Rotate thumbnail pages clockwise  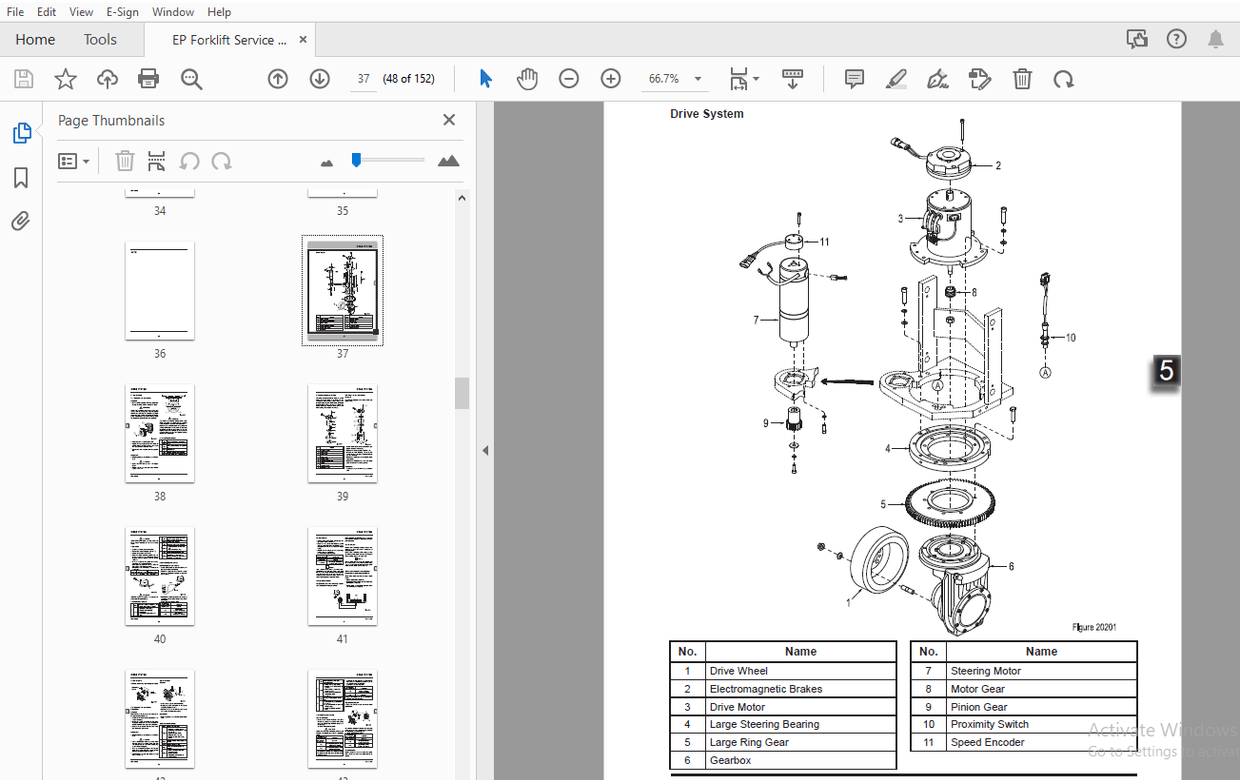[219, 160]
